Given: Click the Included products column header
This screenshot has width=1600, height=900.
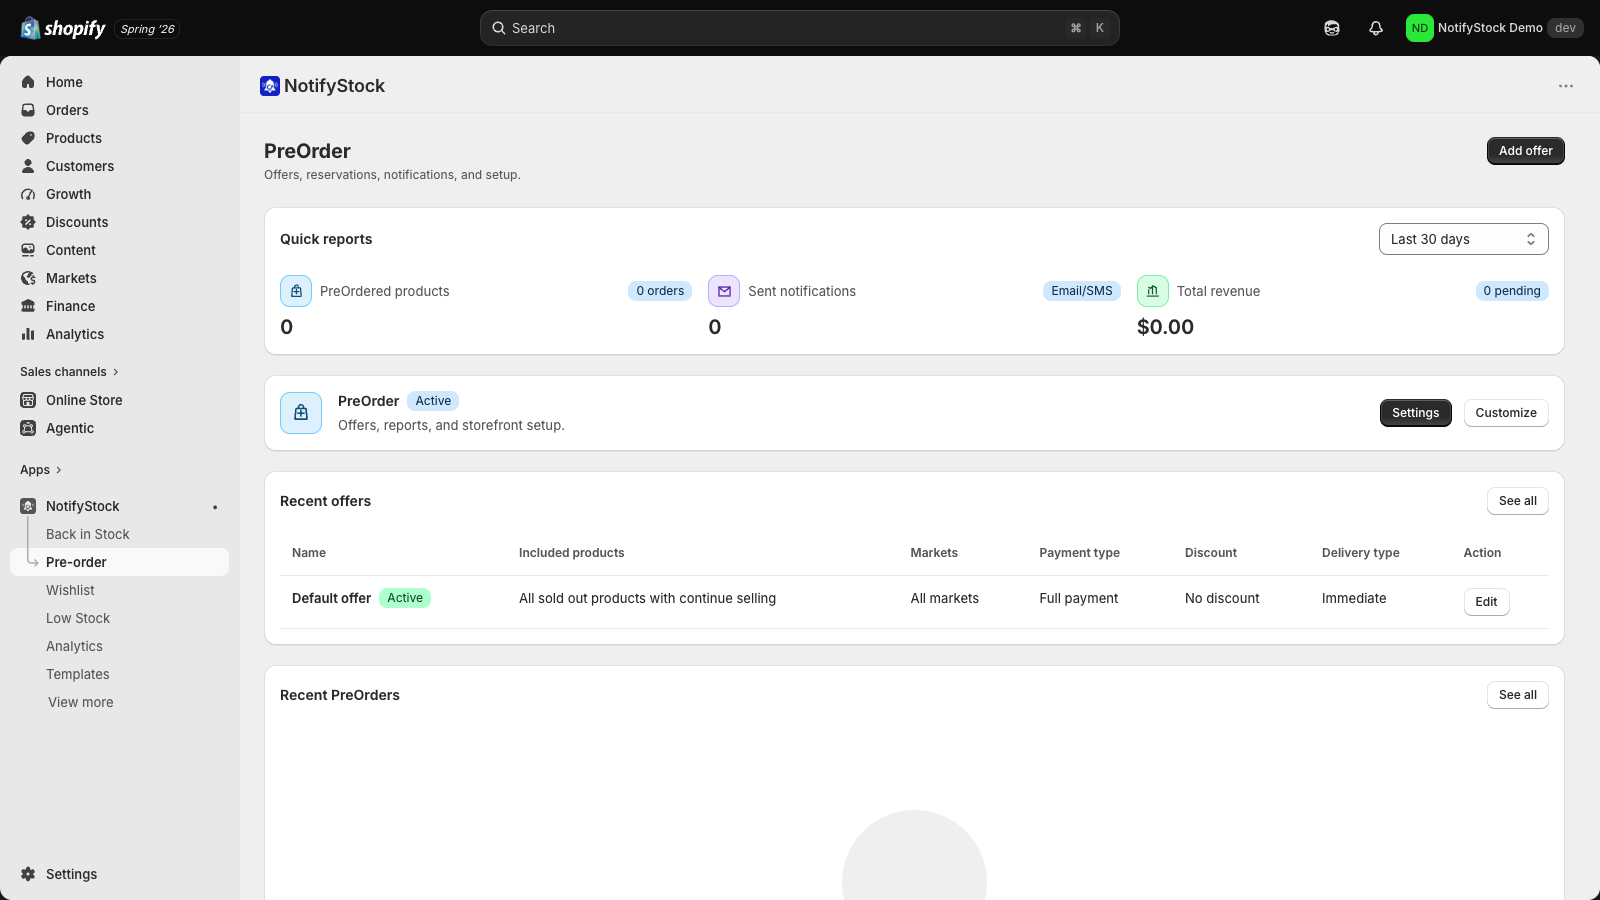Looking at the screenshot, I should coord(571,553).
